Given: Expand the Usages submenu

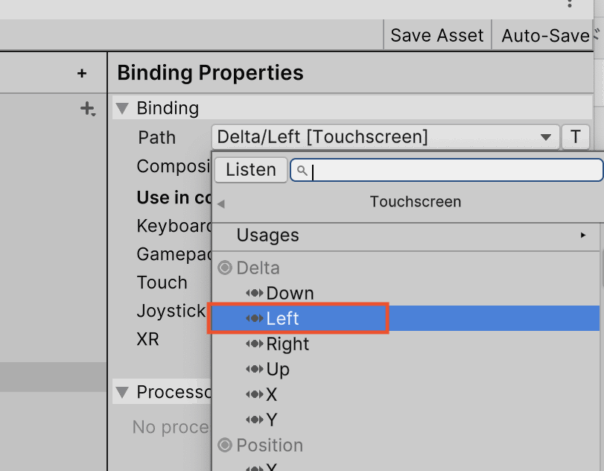Looking at the screenshot, I should pyautogui.click(x=406, y=235).
